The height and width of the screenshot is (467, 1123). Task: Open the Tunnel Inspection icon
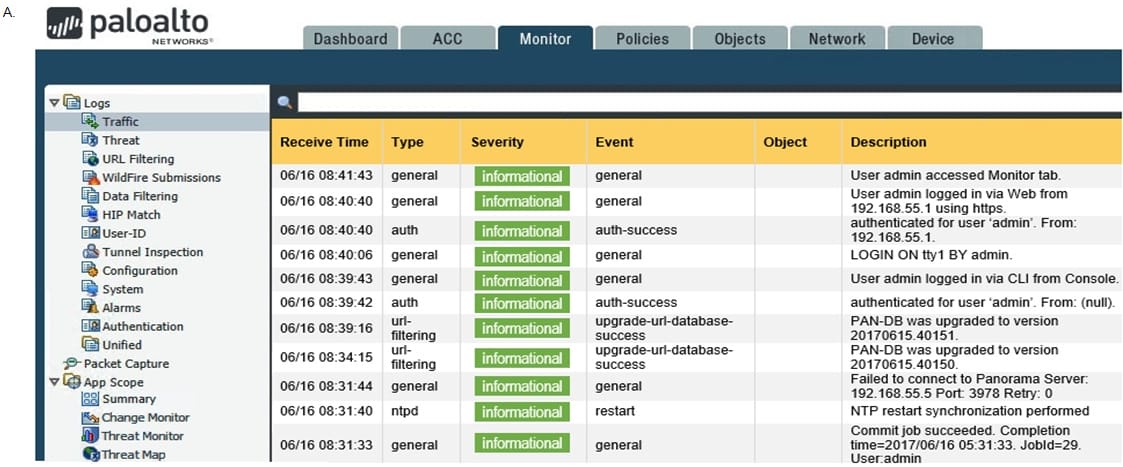click(90, 251)
